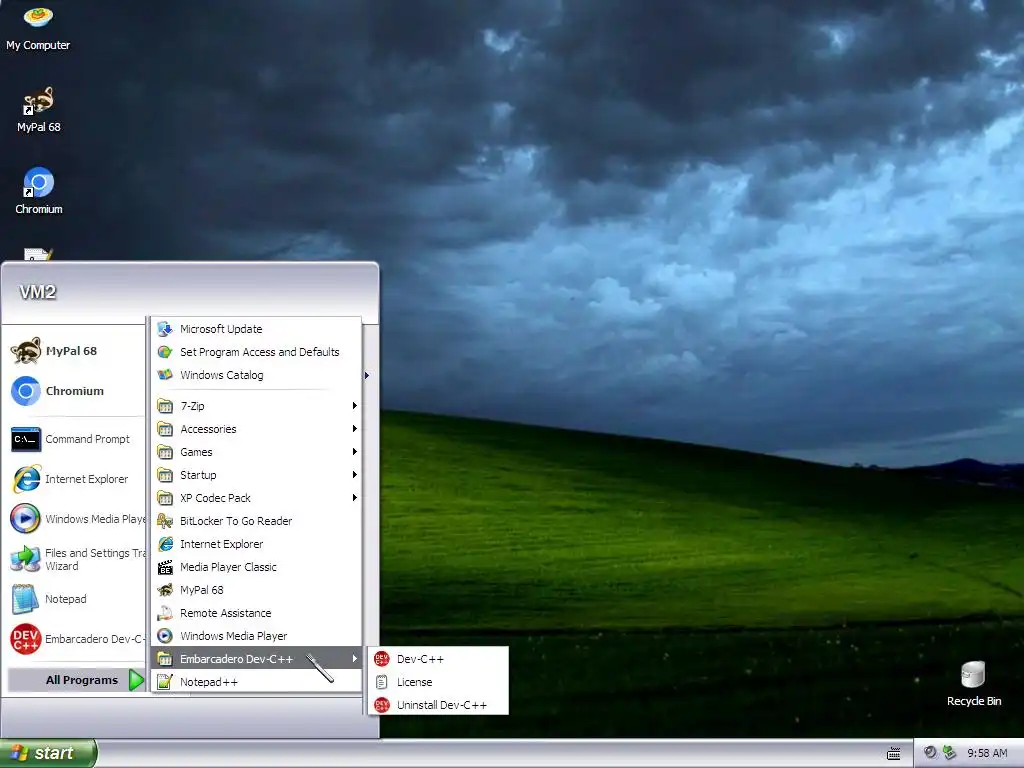Launch Media Player Classic

[257, 567]
